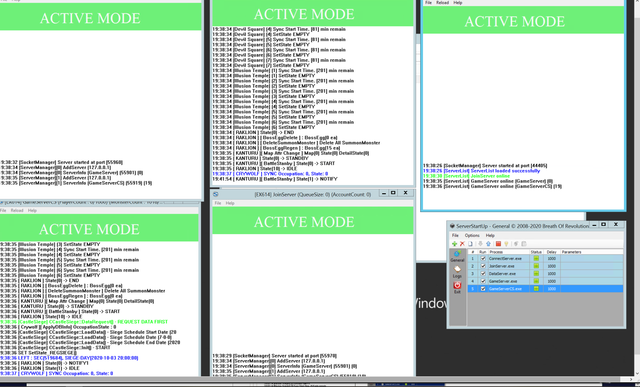This screenshot has height=387, width=640.
Task: Minimize the ServerStartUp window
Action: click(x=594, y=225)
